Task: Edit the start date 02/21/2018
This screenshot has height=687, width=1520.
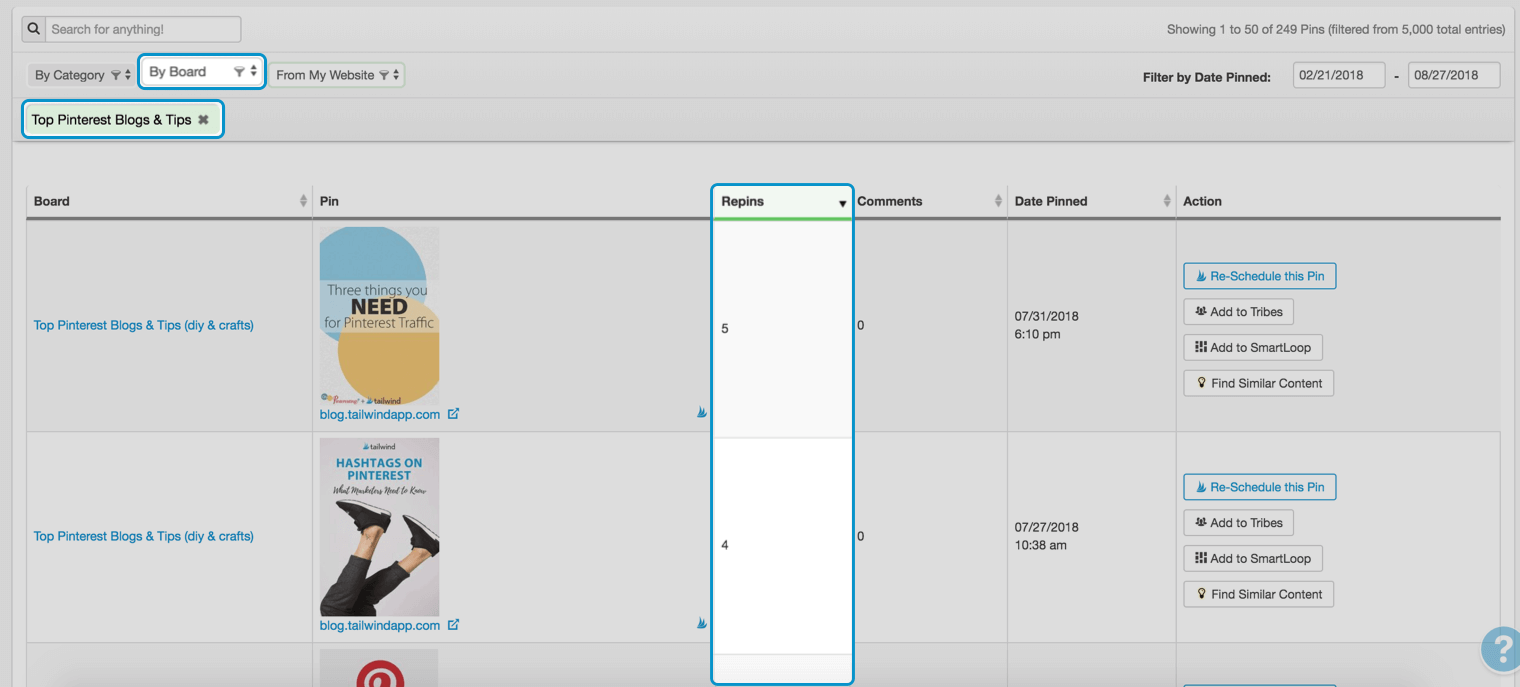Action: pos(1339,75)
